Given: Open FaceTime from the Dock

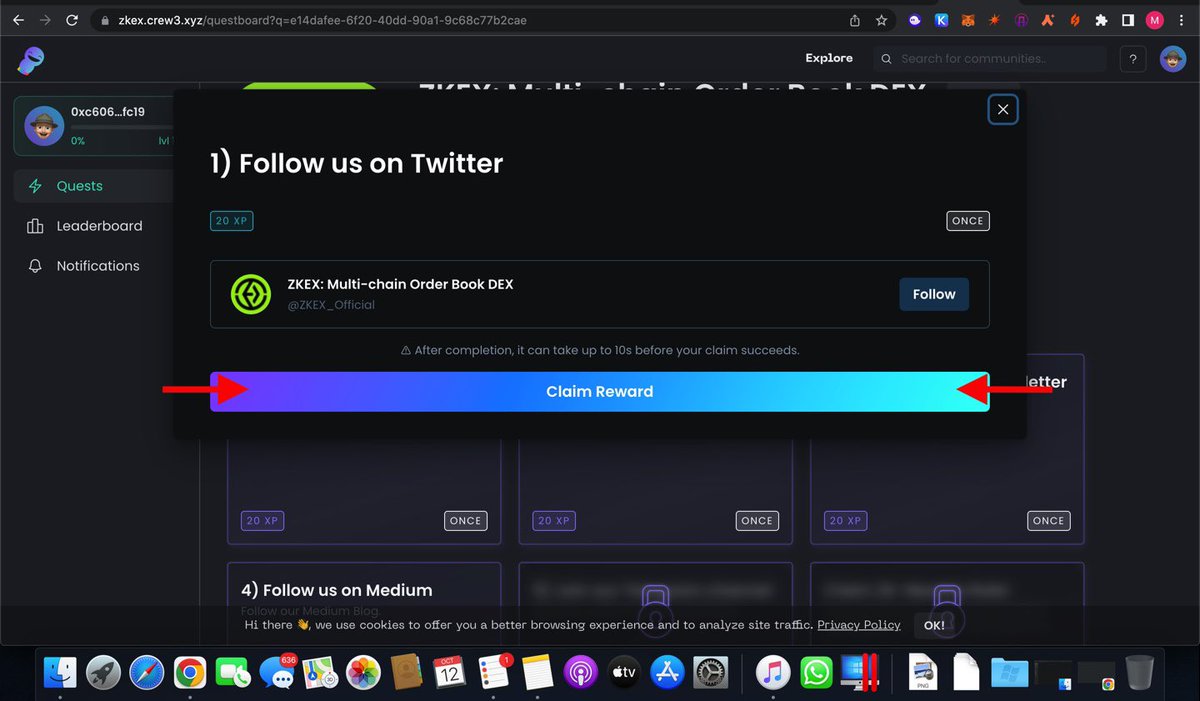Looking at the screenshot, I should pos(233,672).
